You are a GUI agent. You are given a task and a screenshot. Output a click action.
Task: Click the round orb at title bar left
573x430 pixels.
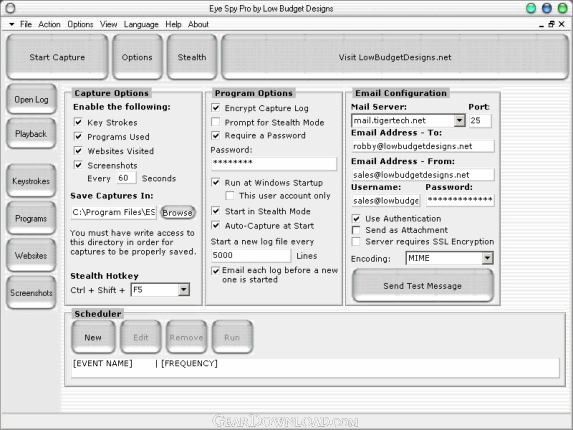point(11,8)
